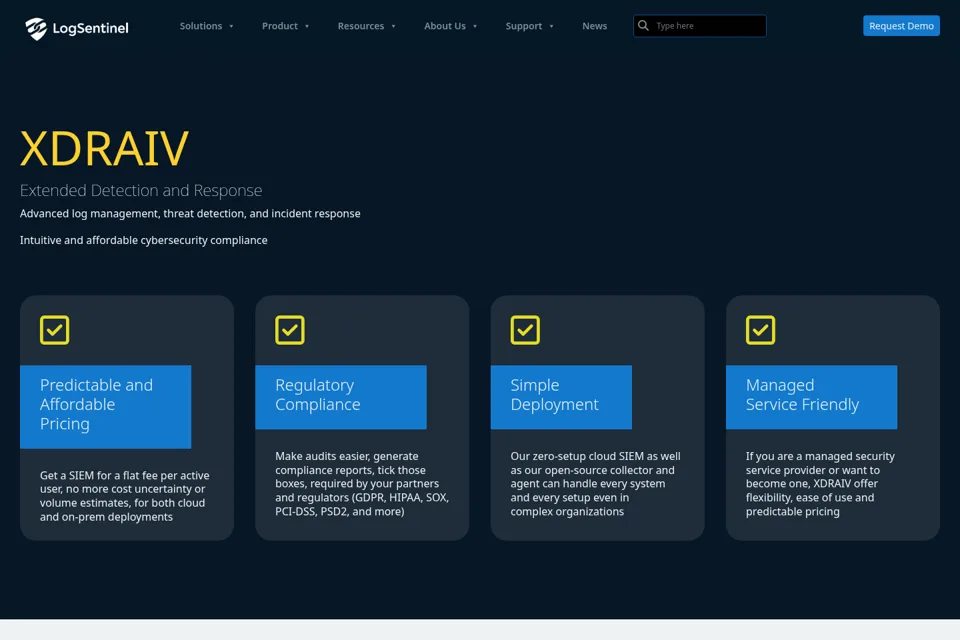This screenshot has height=640, width=960.
Task: Go to the News page
Action: tap(594, 26)
